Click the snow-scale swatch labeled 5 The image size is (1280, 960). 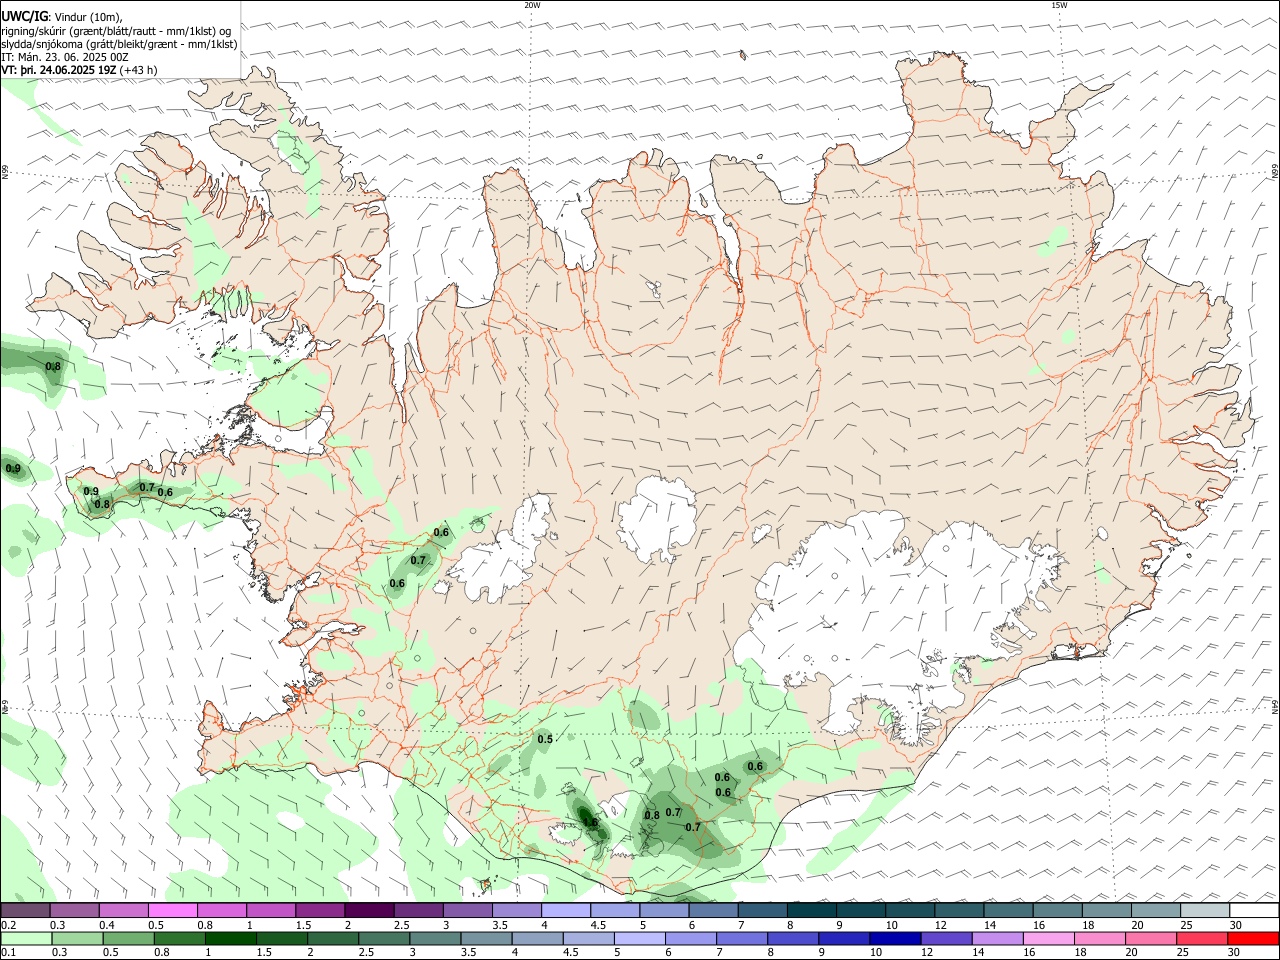pos(663,911)
